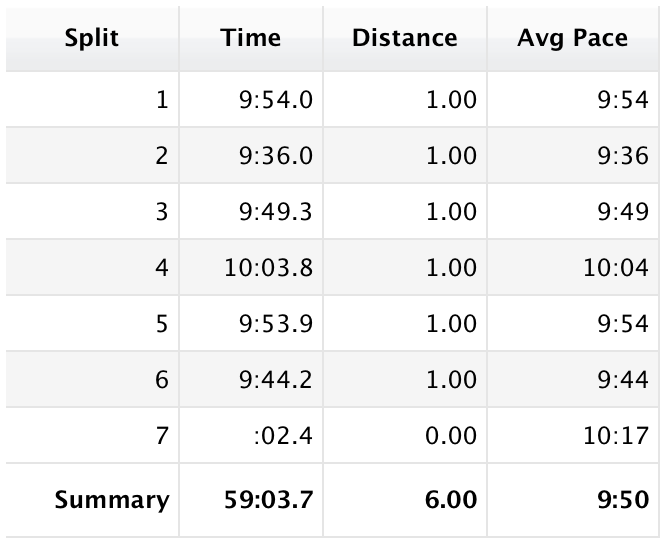670x540 pixels.
Task: Select the Distance column header
Action: pyautogui.click(x=404, y=39)
